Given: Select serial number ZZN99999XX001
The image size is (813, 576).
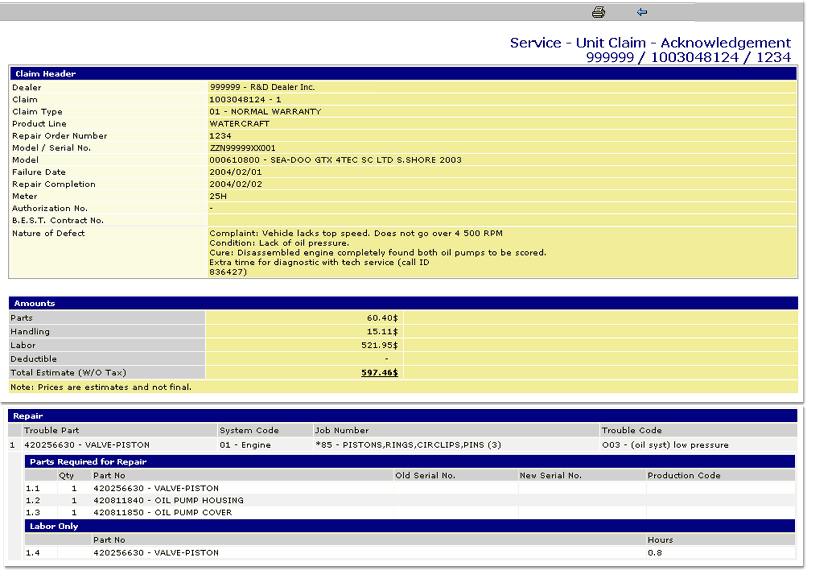Looking at the screenshot, I should (243, 148).
